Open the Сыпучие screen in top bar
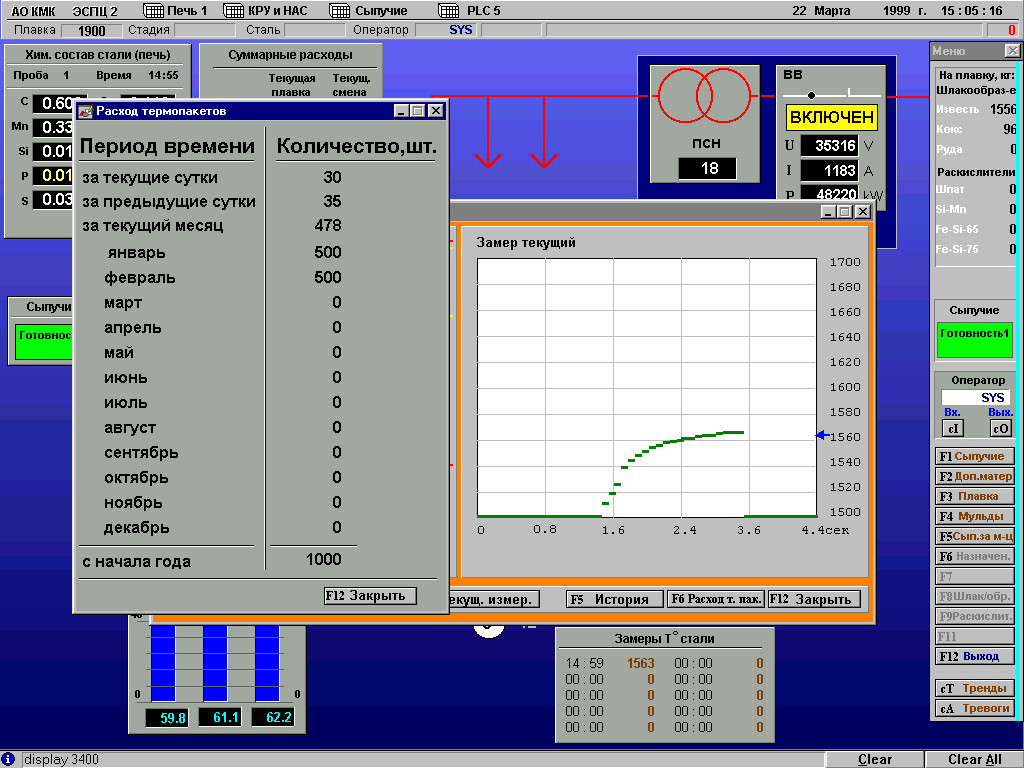 click(381, 10)
